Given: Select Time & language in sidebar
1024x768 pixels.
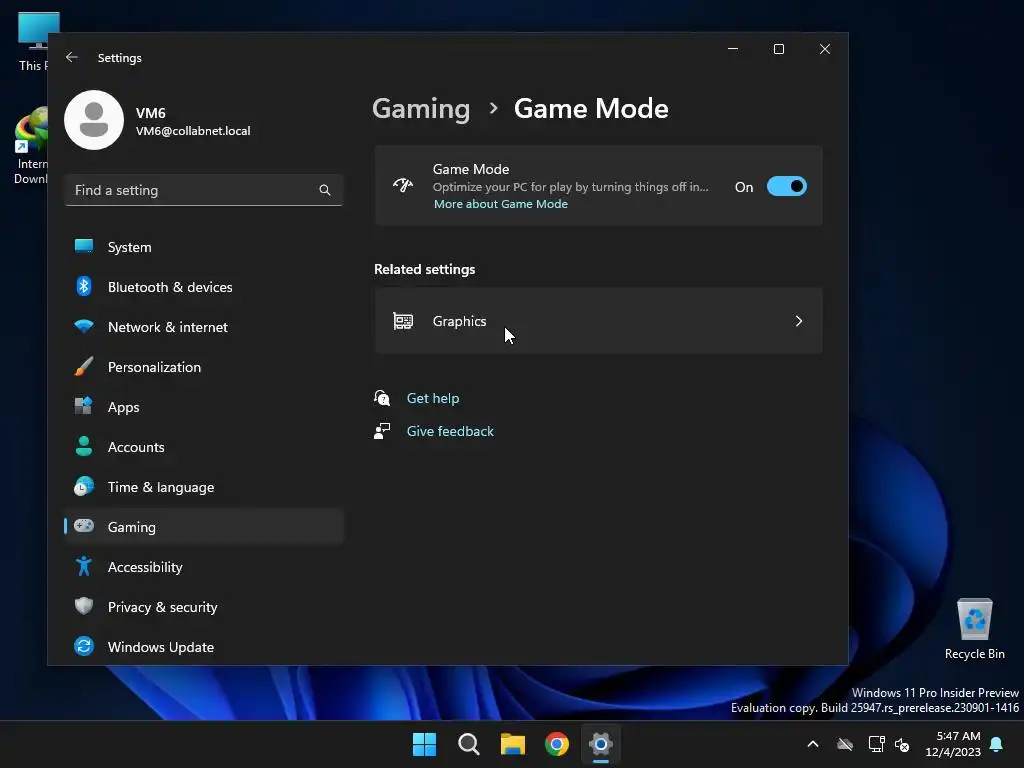Looking at the screenshot, I should pos(204,487).
